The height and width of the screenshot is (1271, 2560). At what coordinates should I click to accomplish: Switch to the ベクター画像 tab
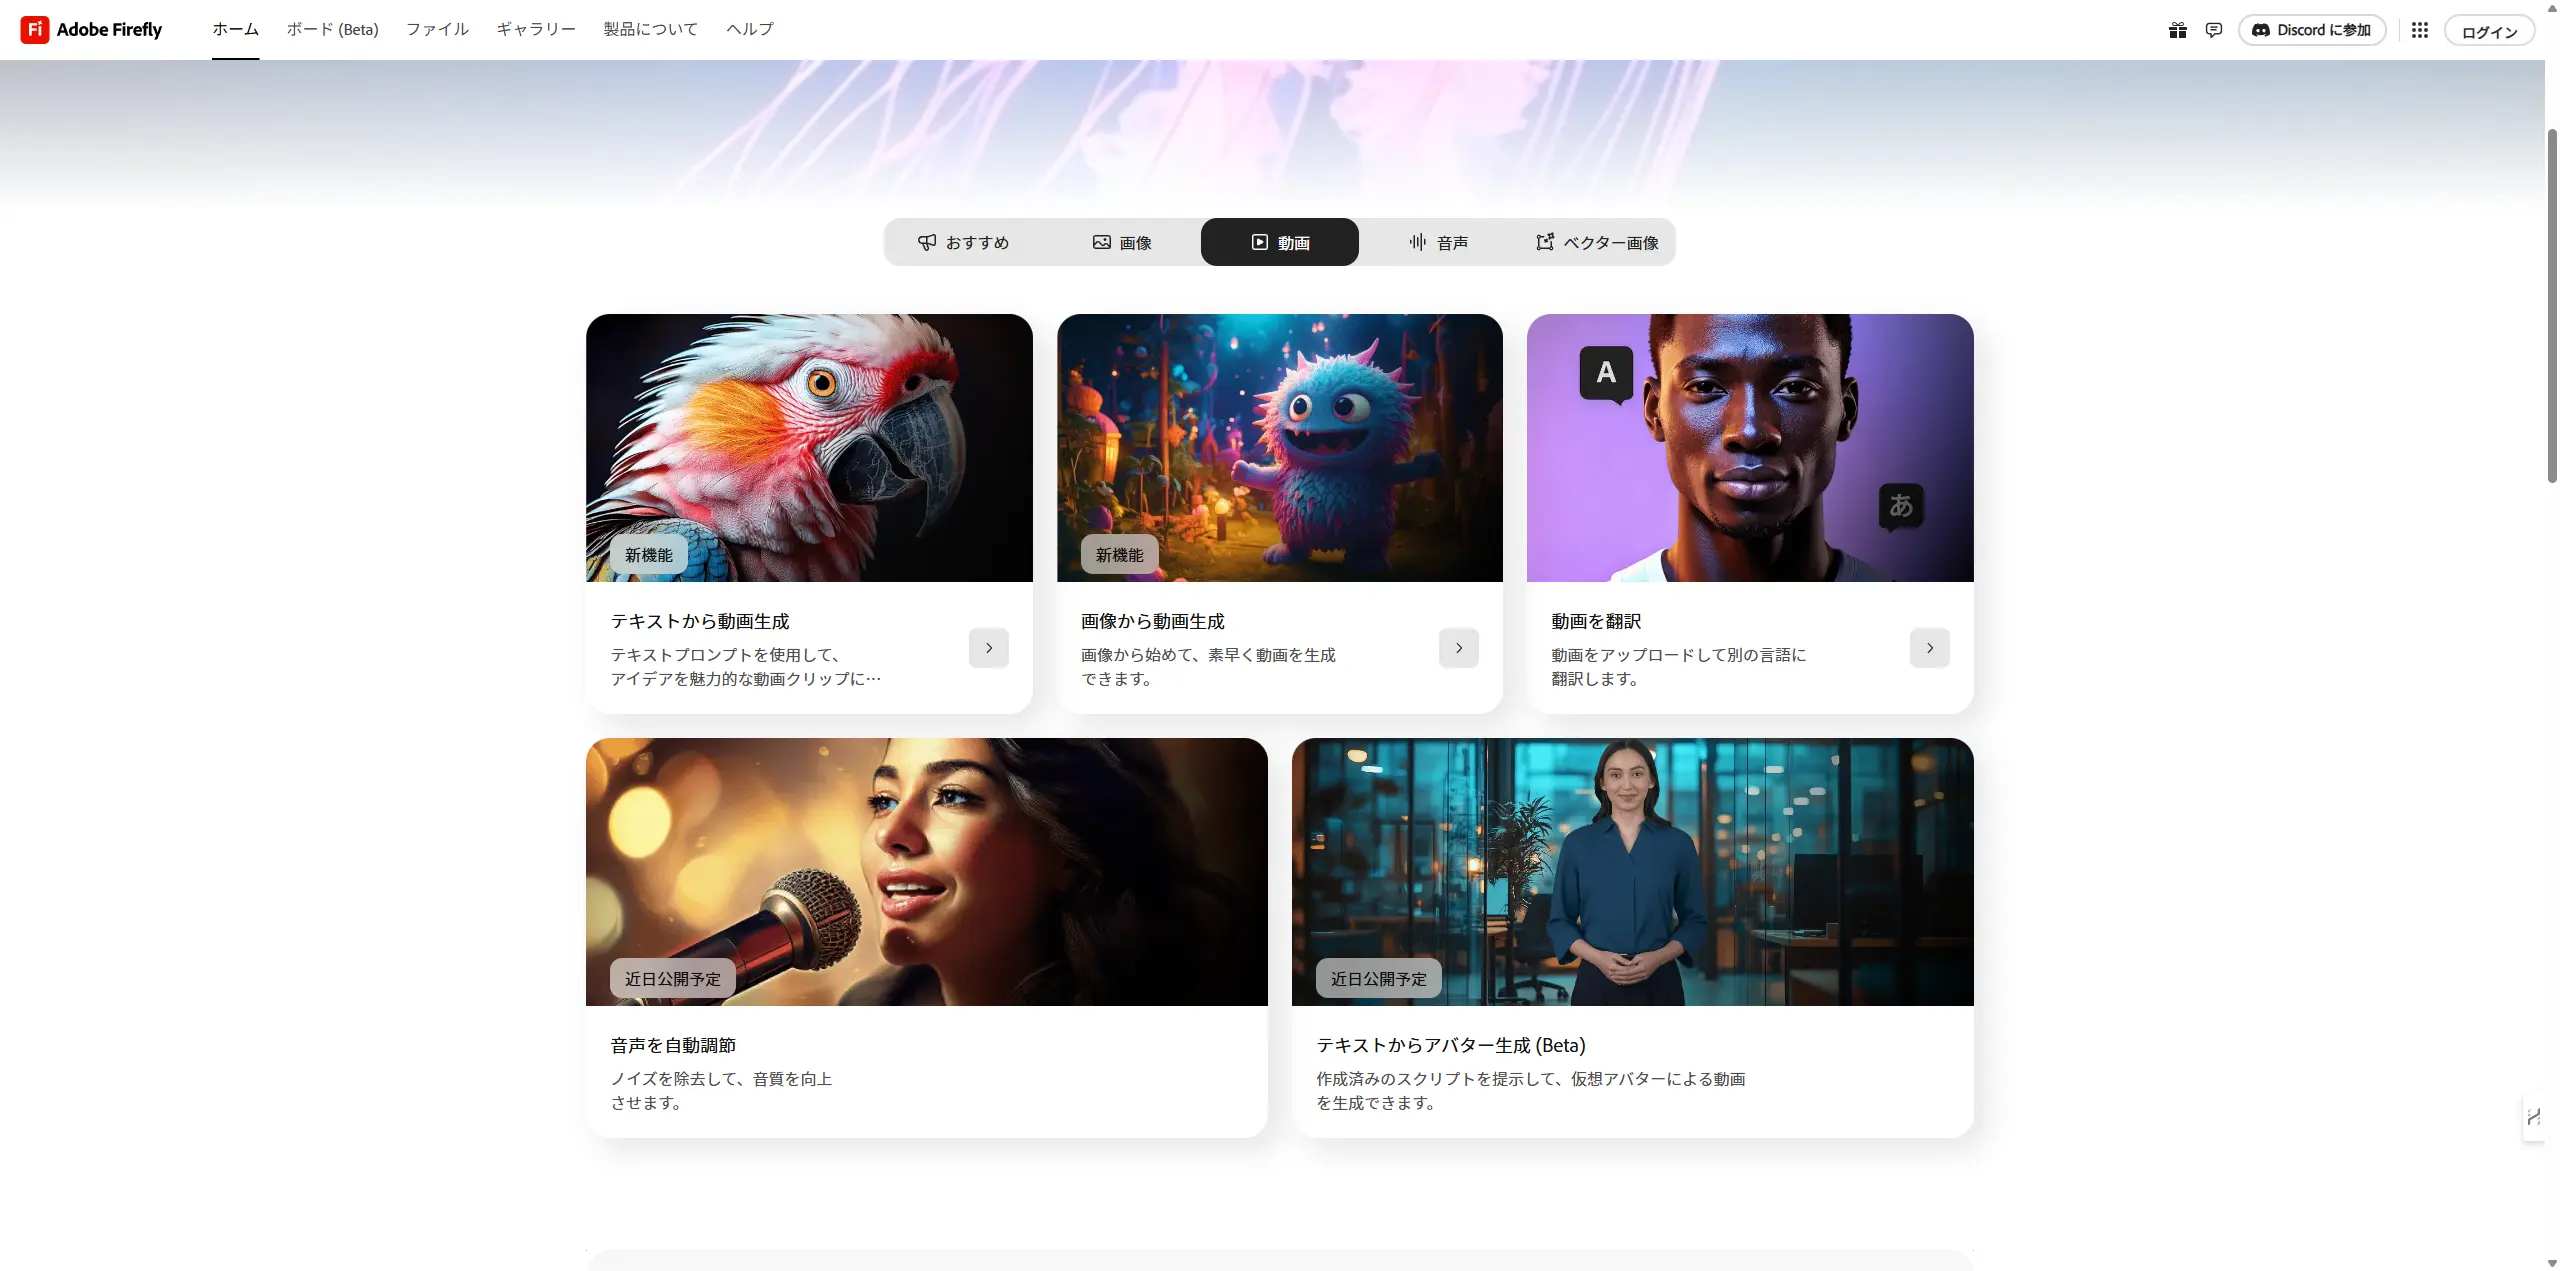tap(1597, 242)
